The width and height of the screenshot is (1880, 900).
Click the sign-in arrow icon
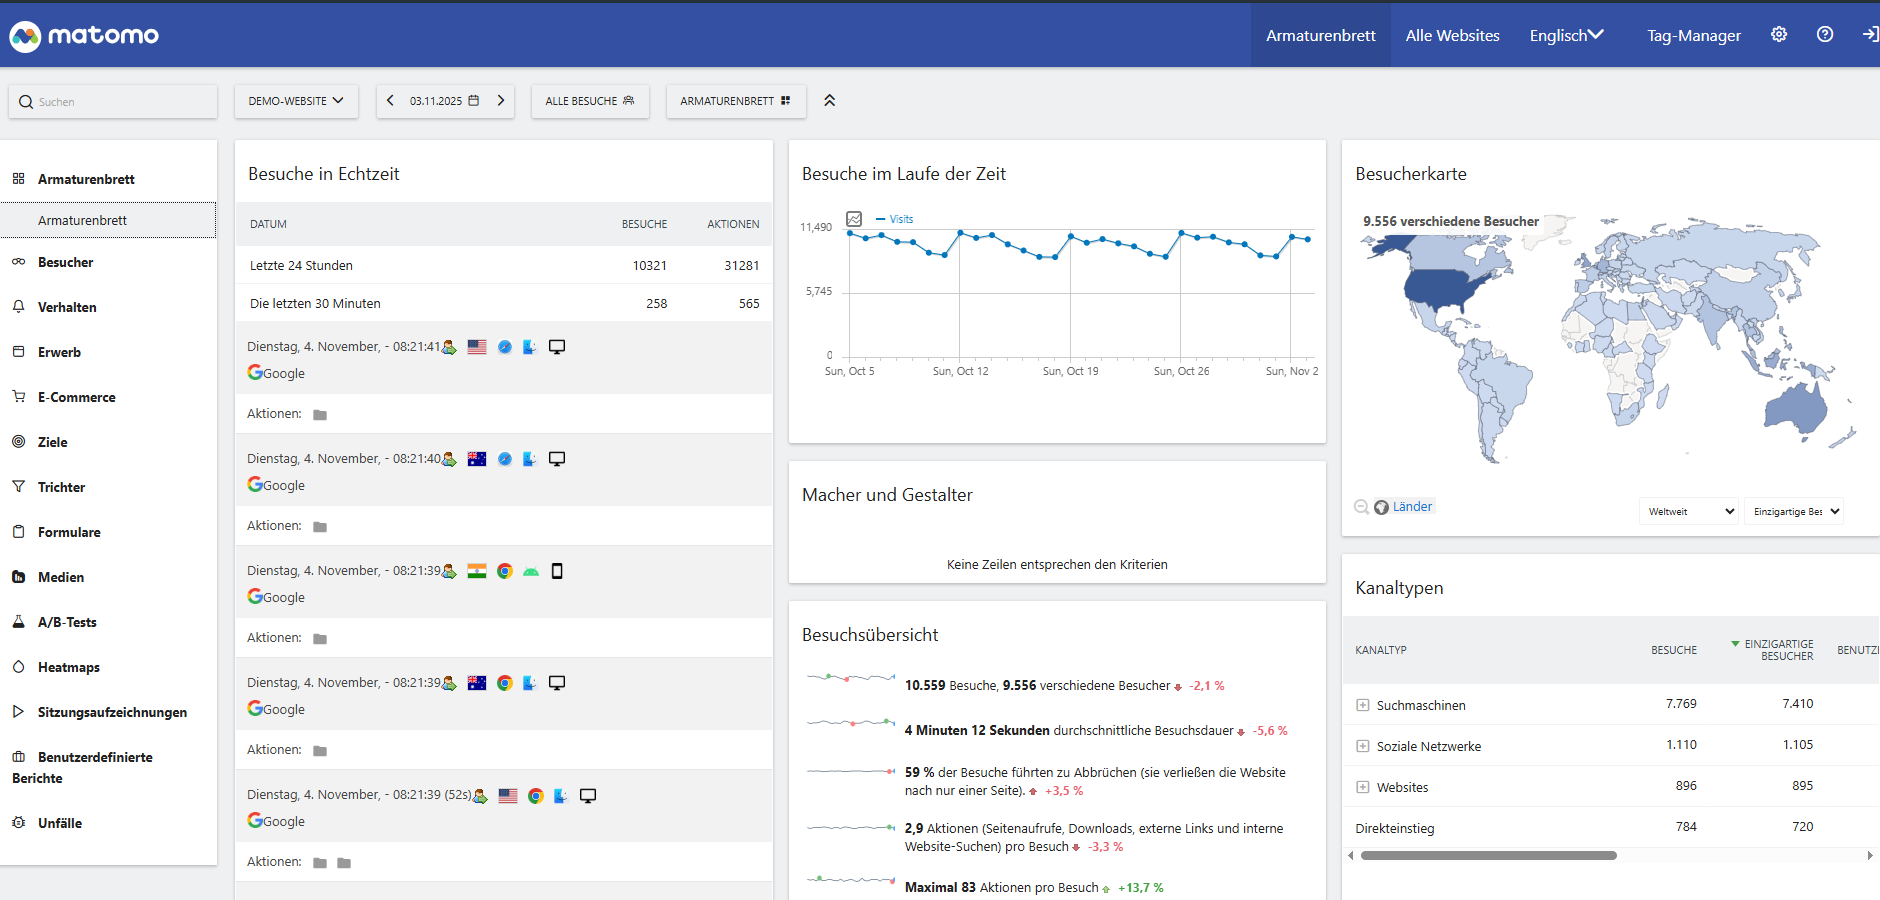(x=1869, y=34)
